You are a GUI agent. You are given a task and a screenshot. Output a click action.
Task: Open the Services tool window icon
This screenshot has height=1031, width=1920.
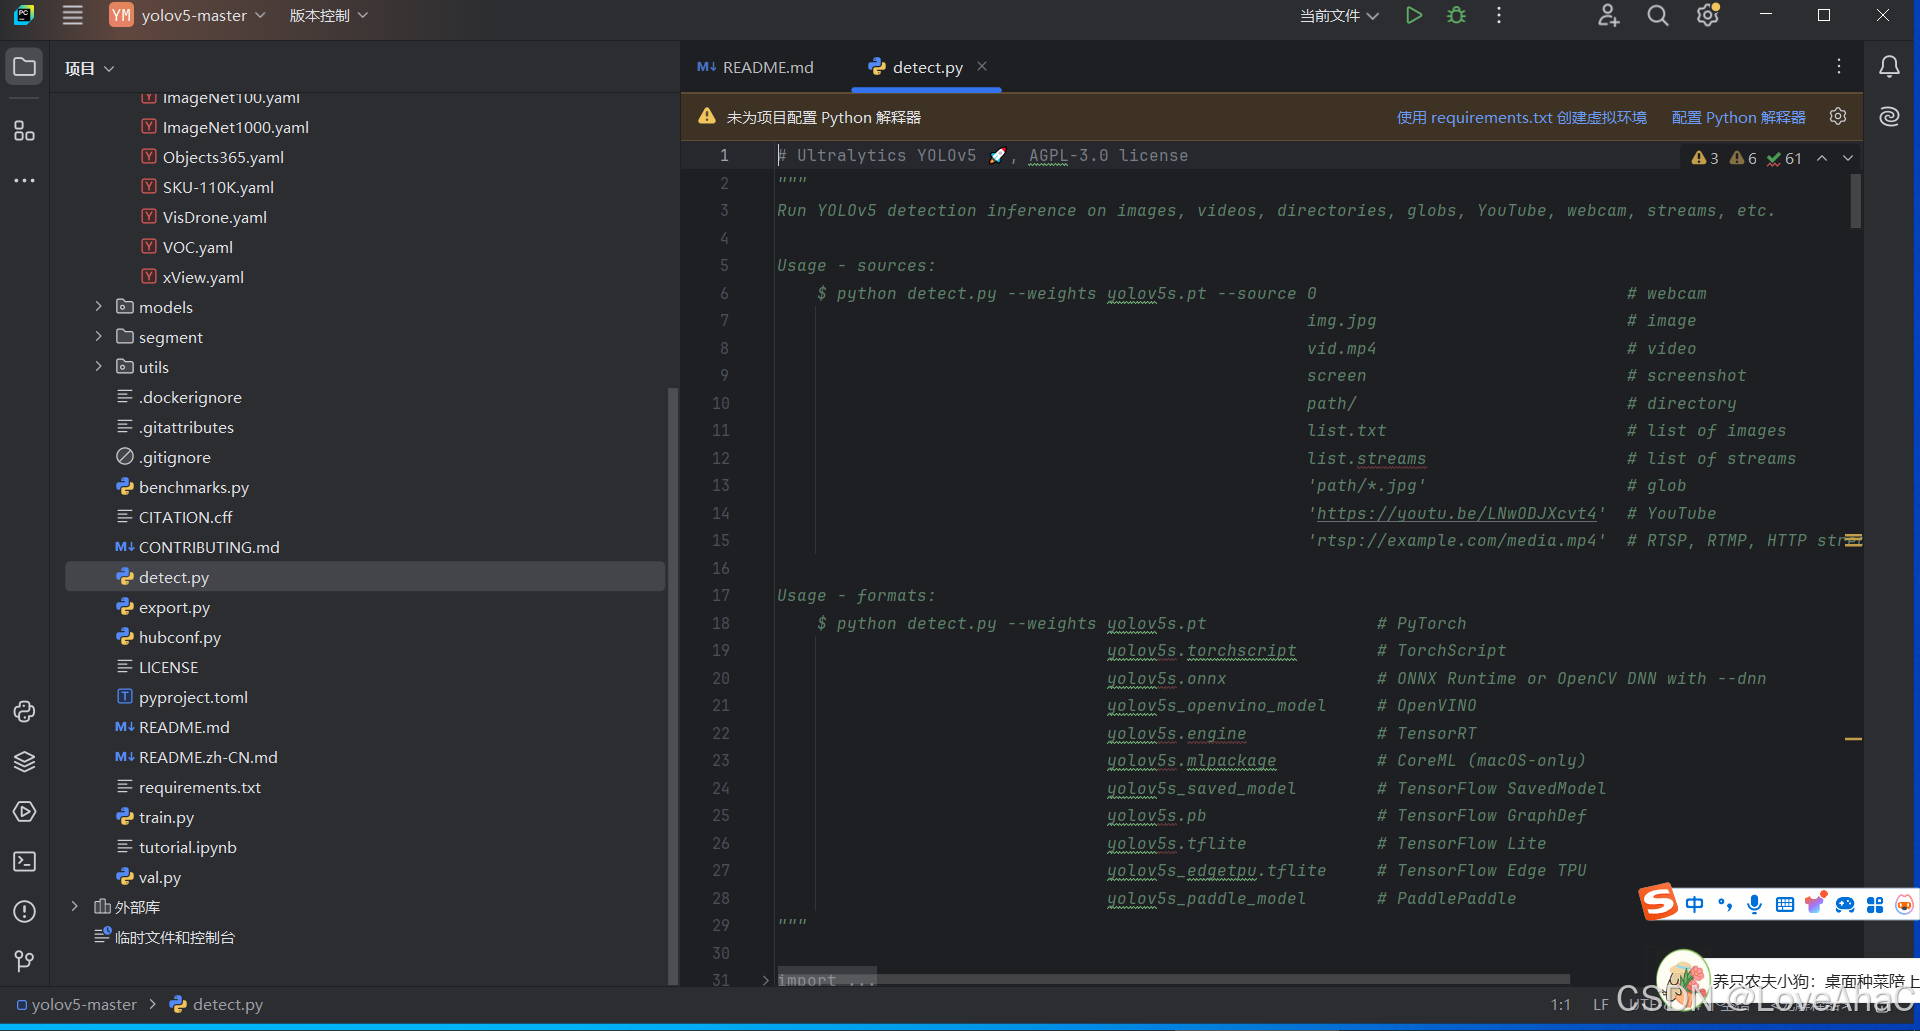click(x=25, y=811)
